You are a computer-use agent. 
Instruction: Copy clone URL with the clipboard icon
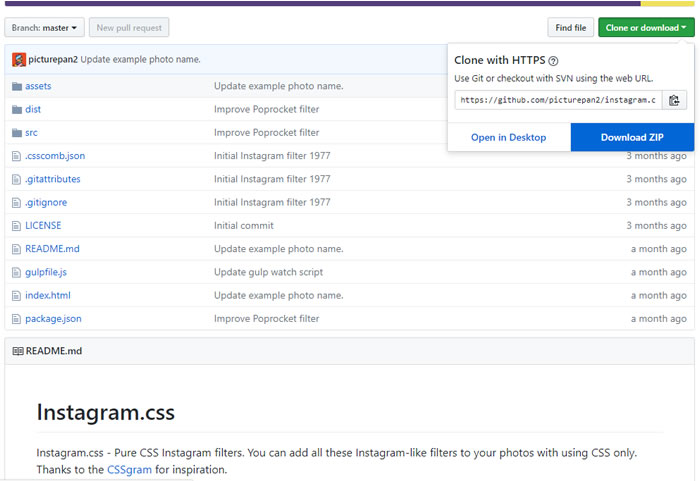(674, 100)
